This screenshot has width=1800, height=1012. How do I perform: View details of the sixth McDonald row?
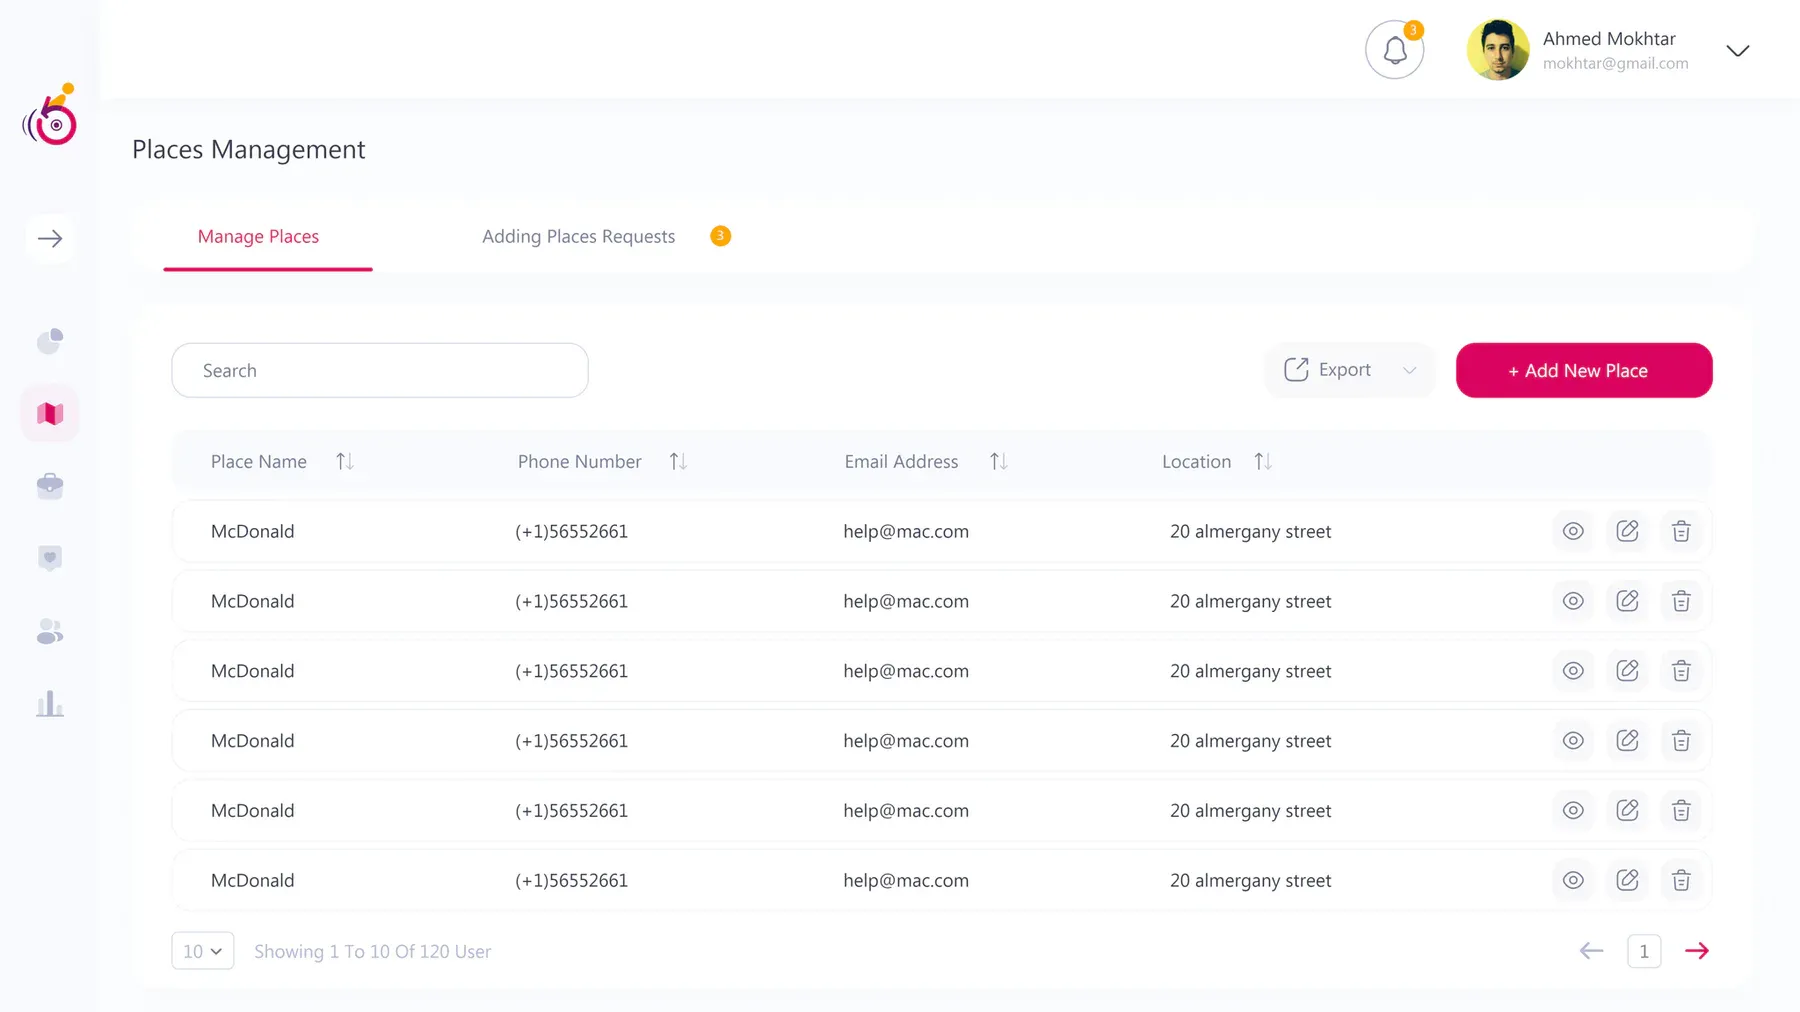click(x=1573, y=881)
